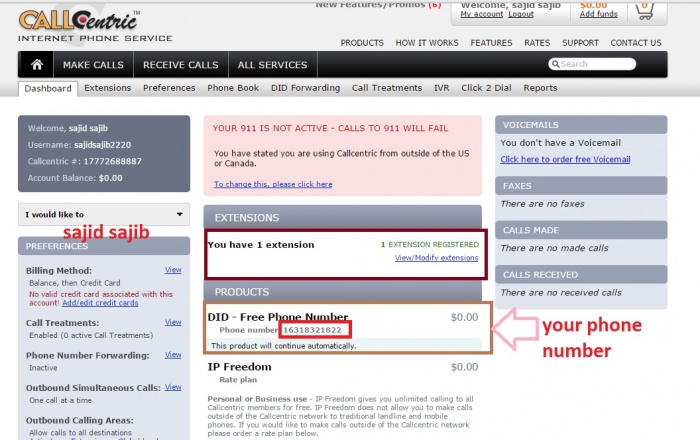Screen dimensions: 700x440
Task: Open the MAKE CALLS menu
Action: [93, 65]
